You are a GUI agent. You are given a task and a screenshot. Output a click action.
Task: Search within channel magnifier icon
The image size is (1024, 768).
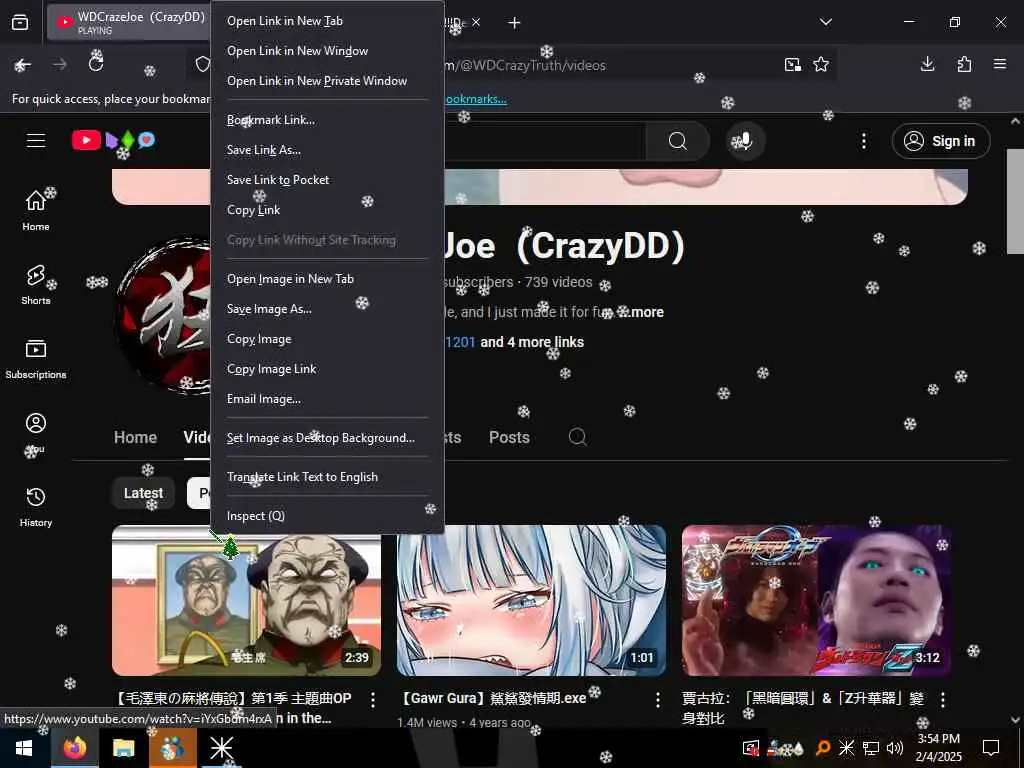pos(577,437)
